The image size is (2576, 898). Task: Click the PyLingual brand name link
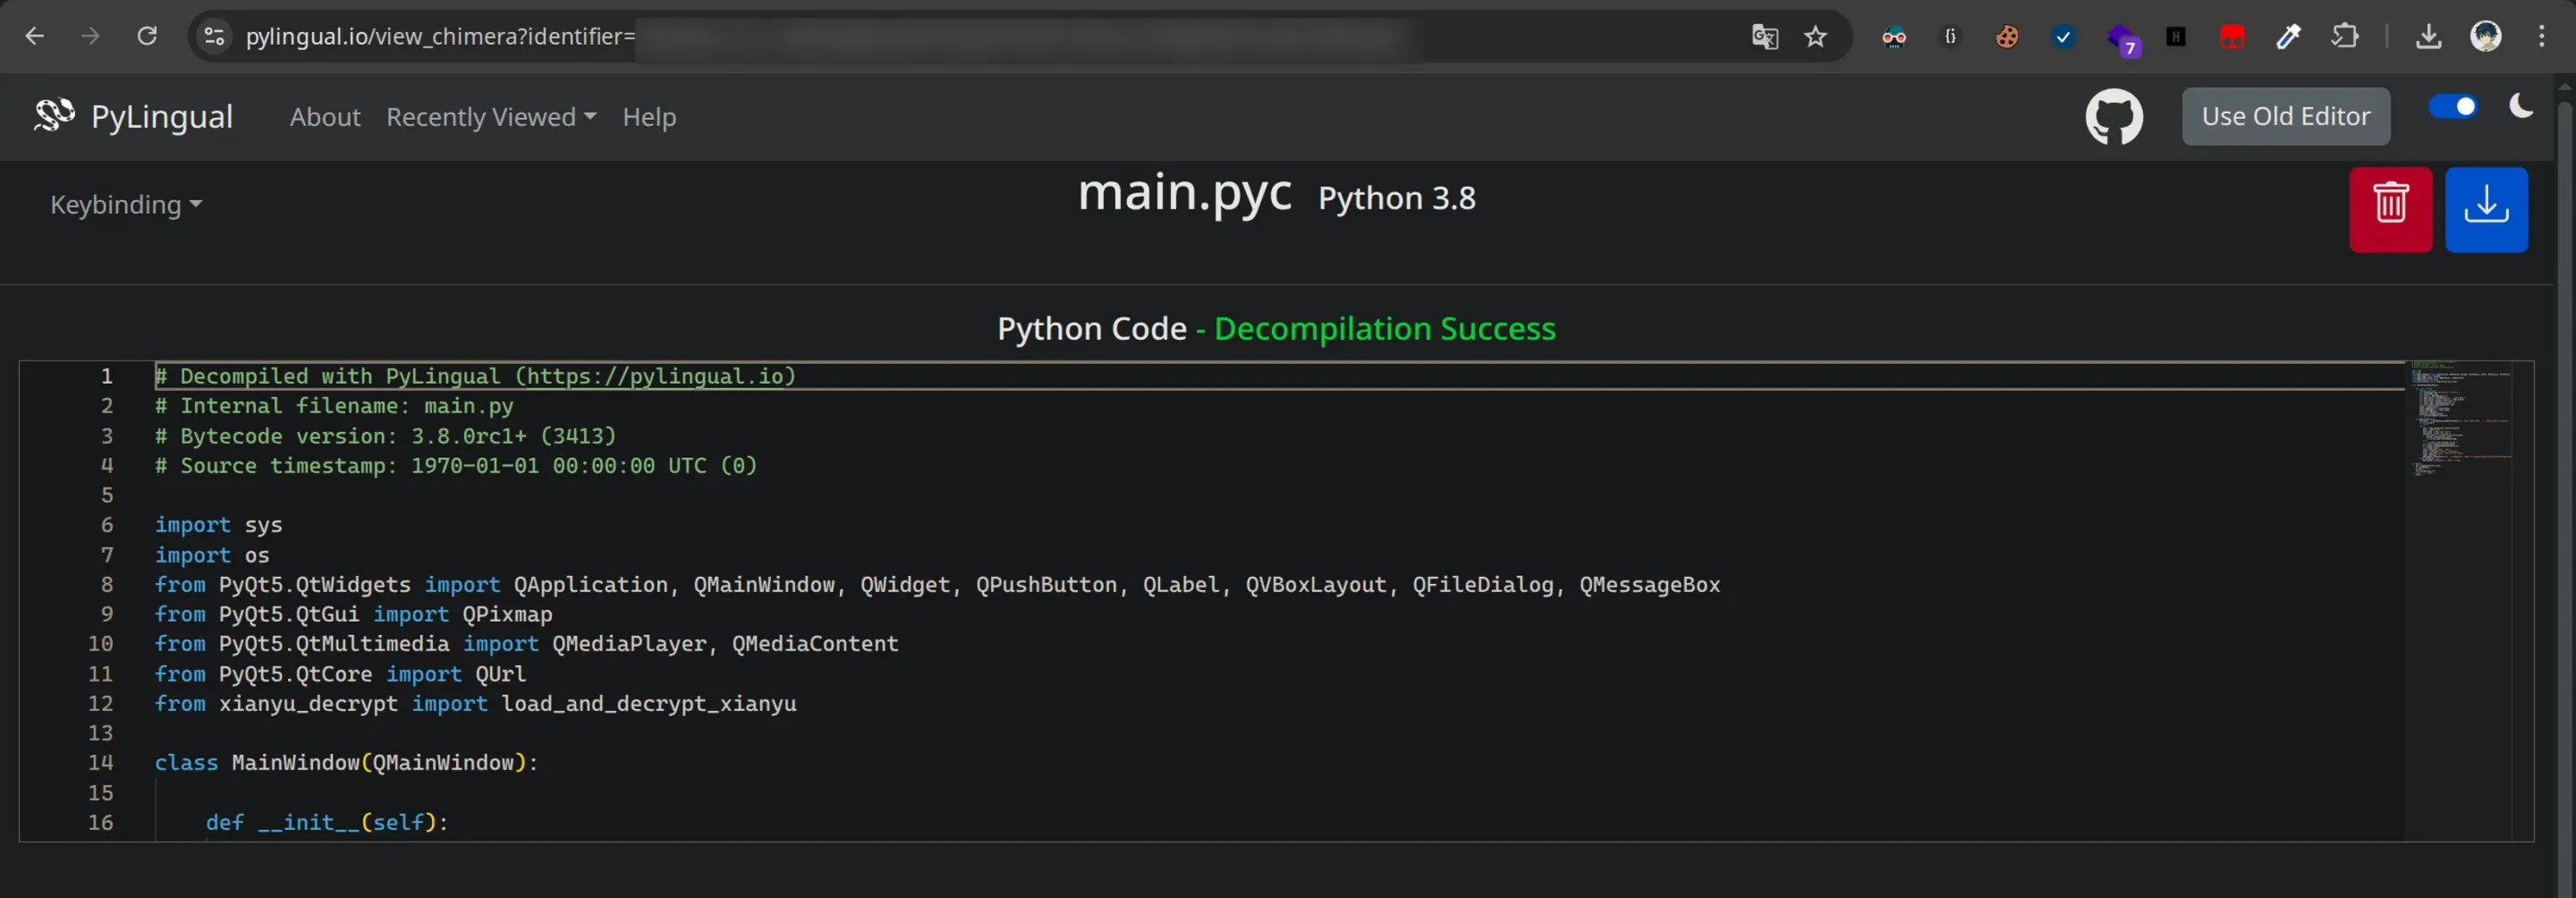[162, 117]
